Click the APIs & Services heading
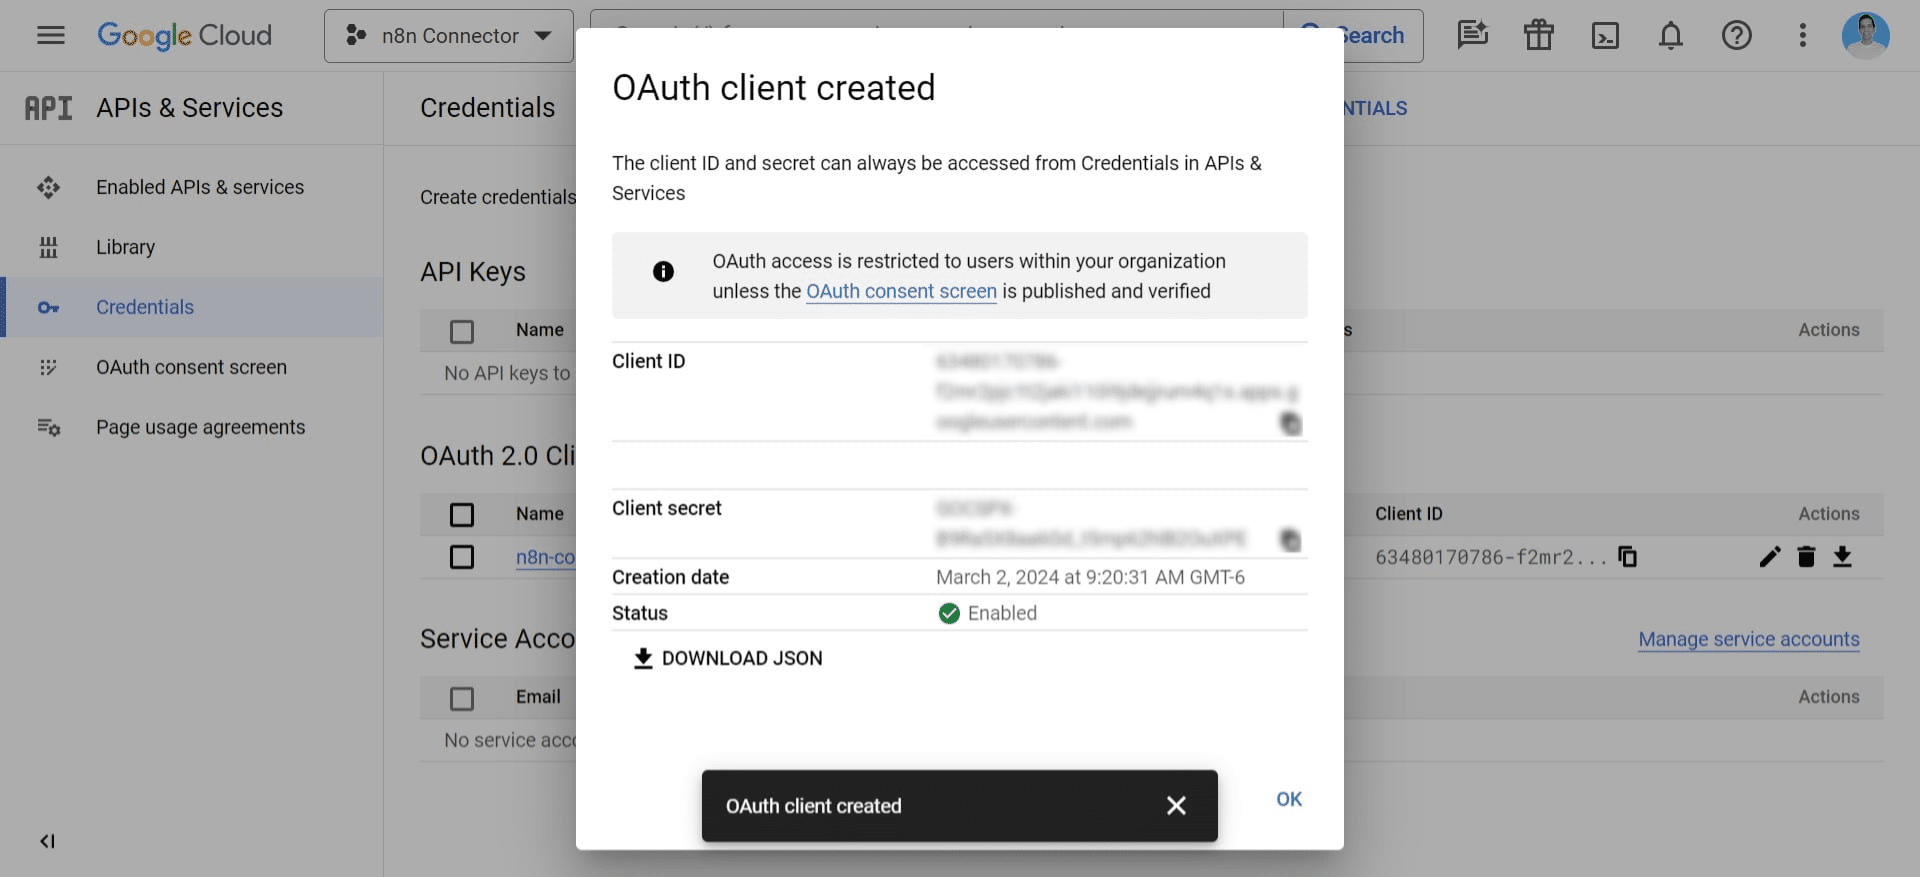The image size is (1920, 877). (x=189, y=107)
